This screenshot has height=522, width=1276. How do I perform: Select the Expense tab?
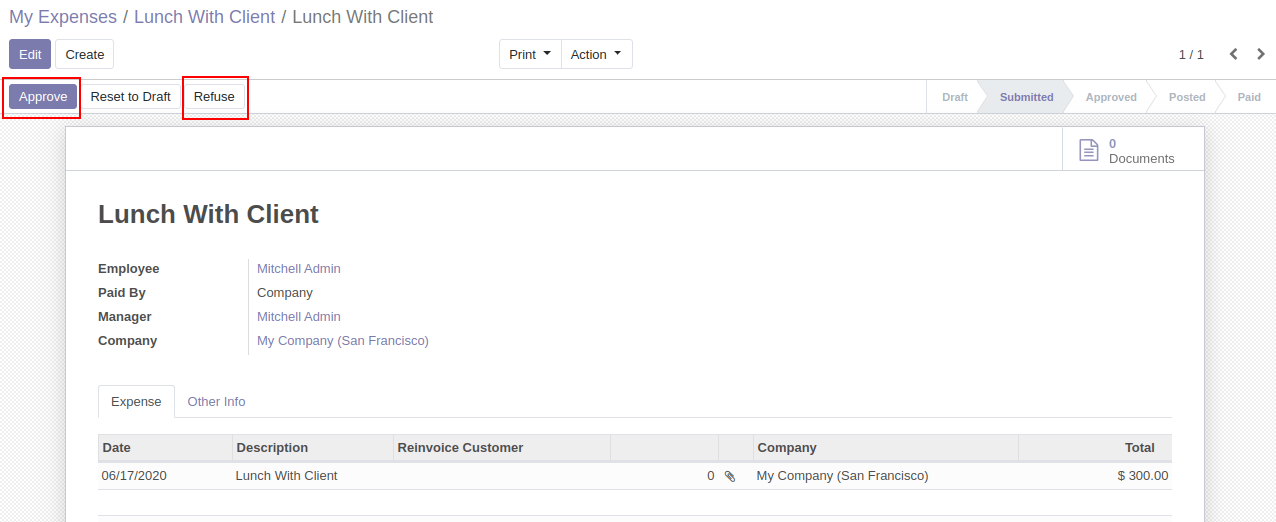click(136, 401)
